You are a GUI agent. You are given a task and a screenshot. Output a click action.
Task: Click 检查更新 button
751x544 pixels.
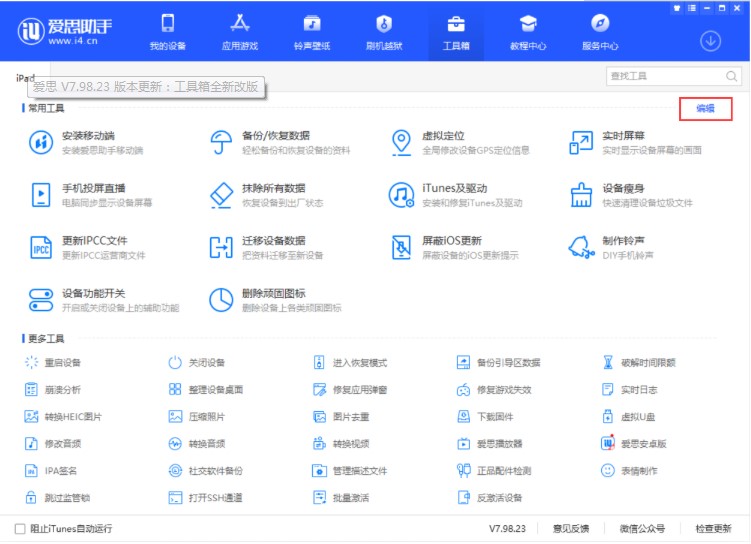tap(713, 528)
